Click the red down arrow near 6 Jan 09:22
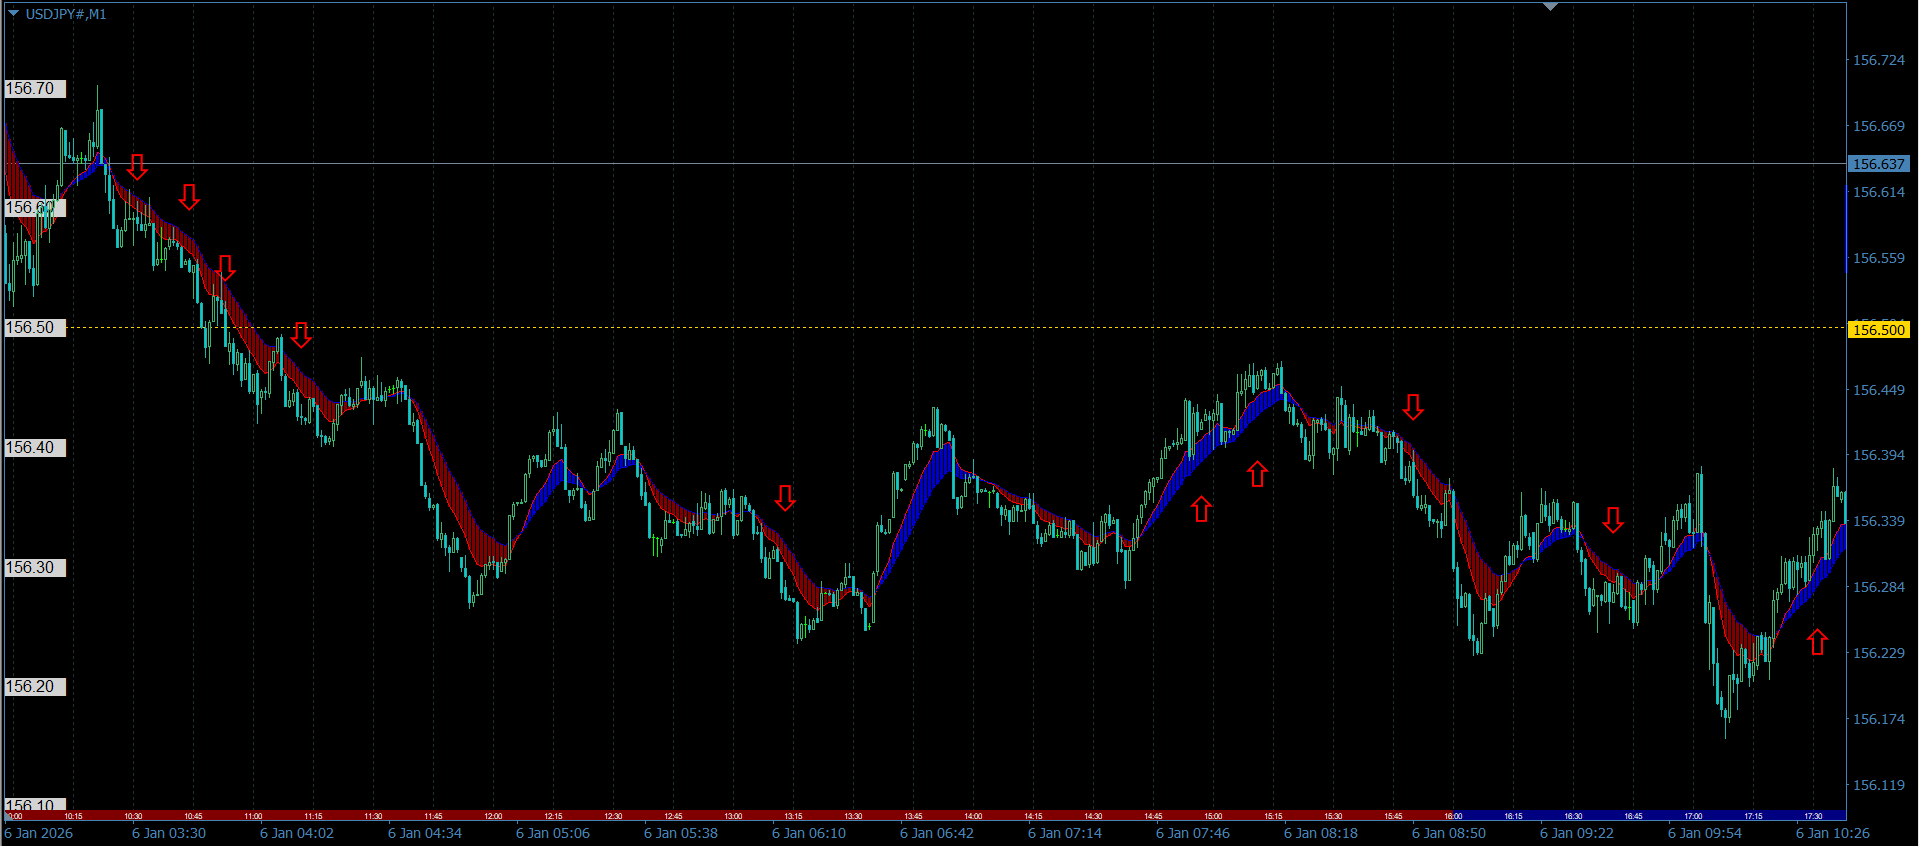This screenshot has height=846, width=1920. coord(1612,520)
